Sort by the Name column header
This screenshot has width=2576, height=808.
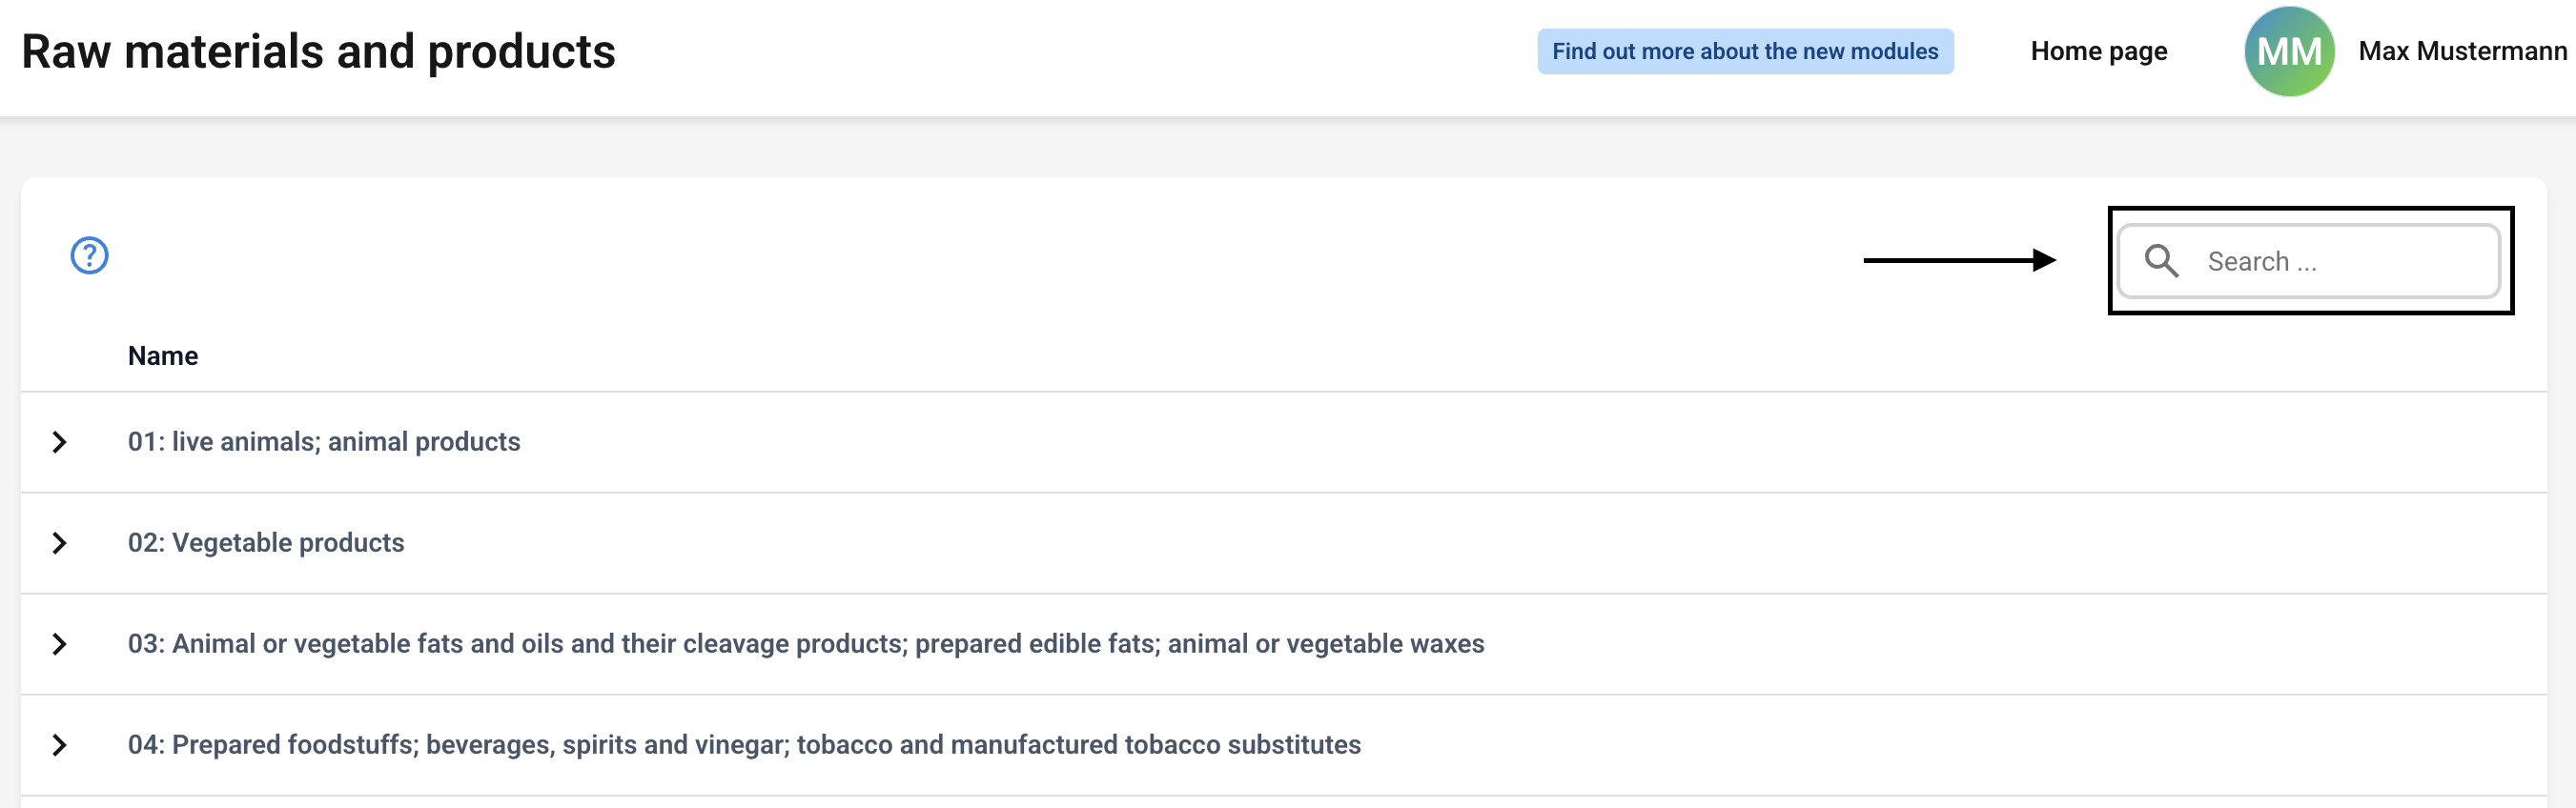coord(163,356)
